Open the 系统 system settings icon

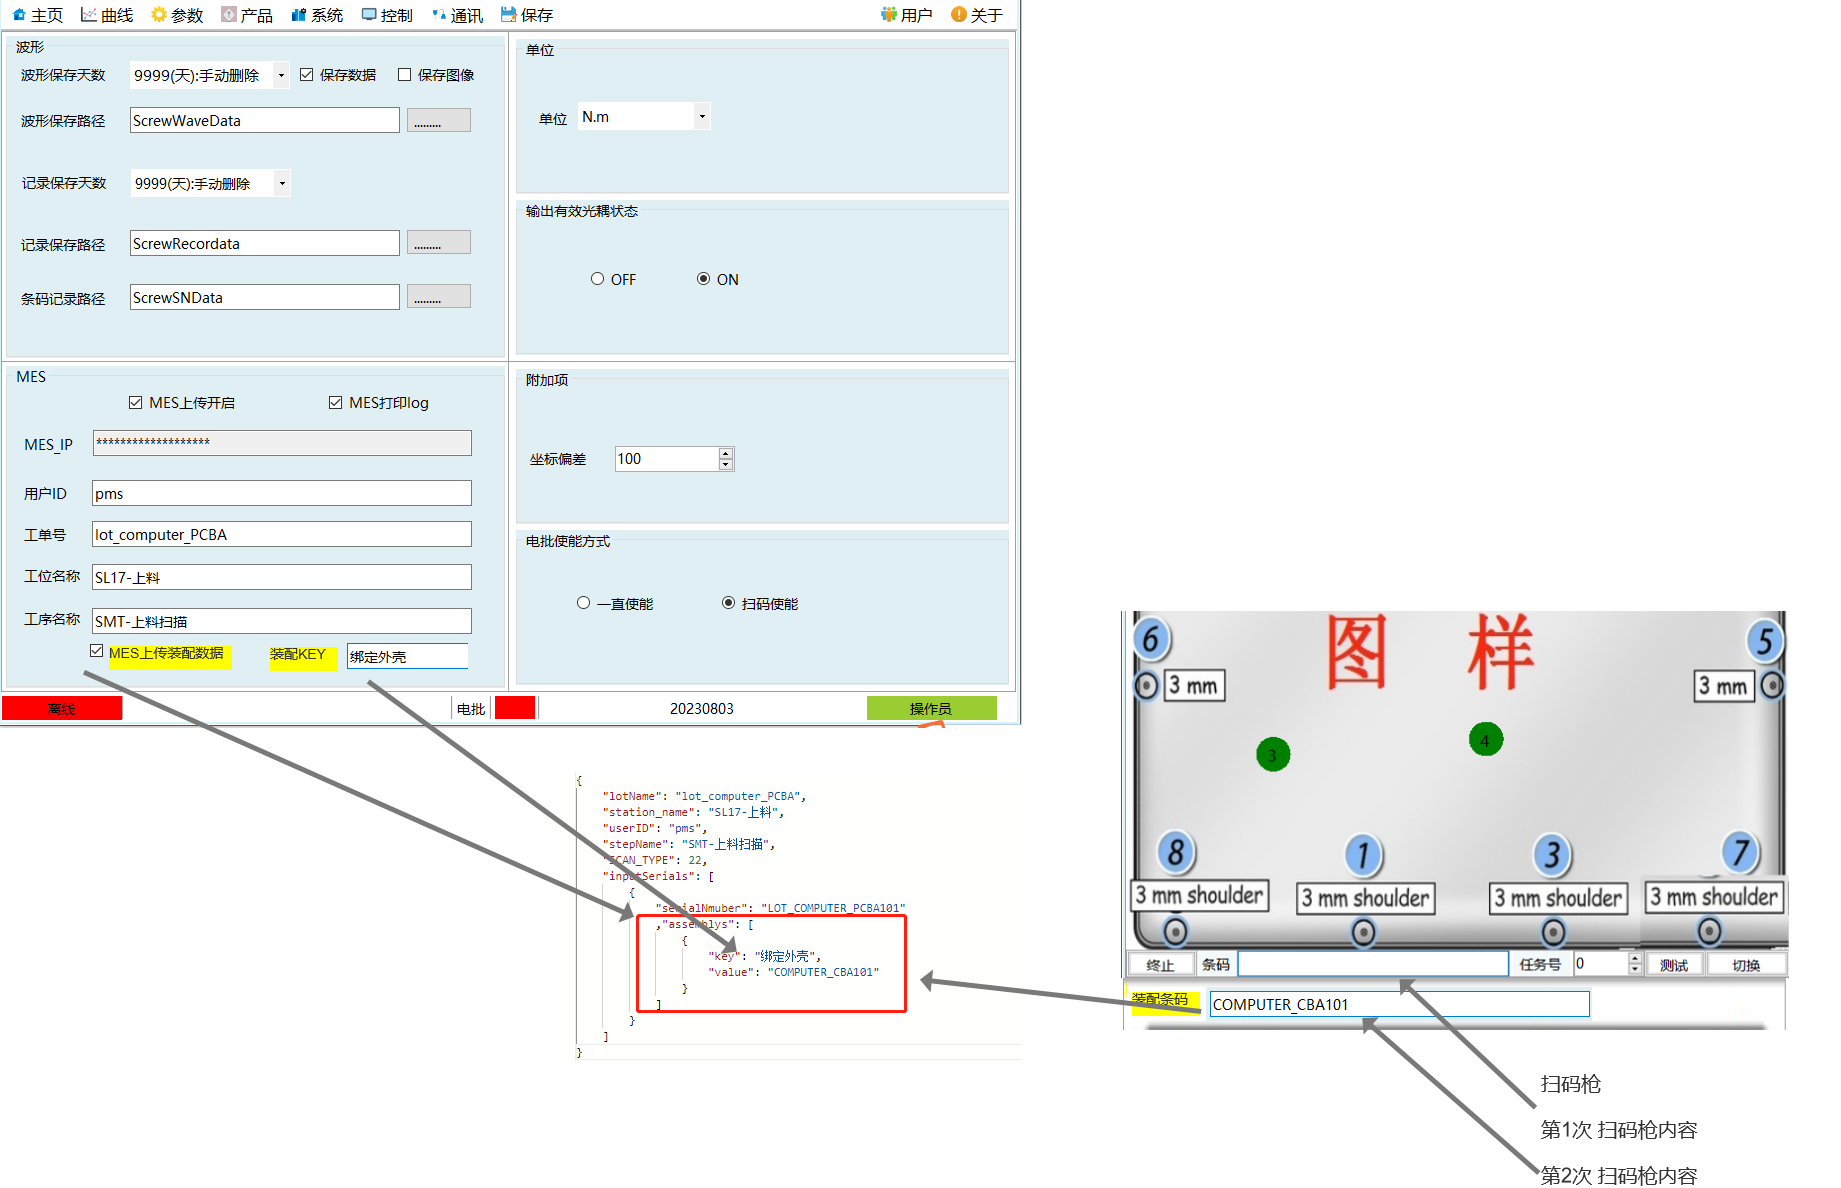299,15
